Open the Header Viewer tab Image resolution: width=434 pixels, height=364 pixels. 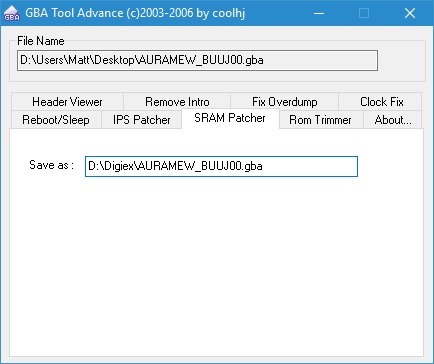67,102
